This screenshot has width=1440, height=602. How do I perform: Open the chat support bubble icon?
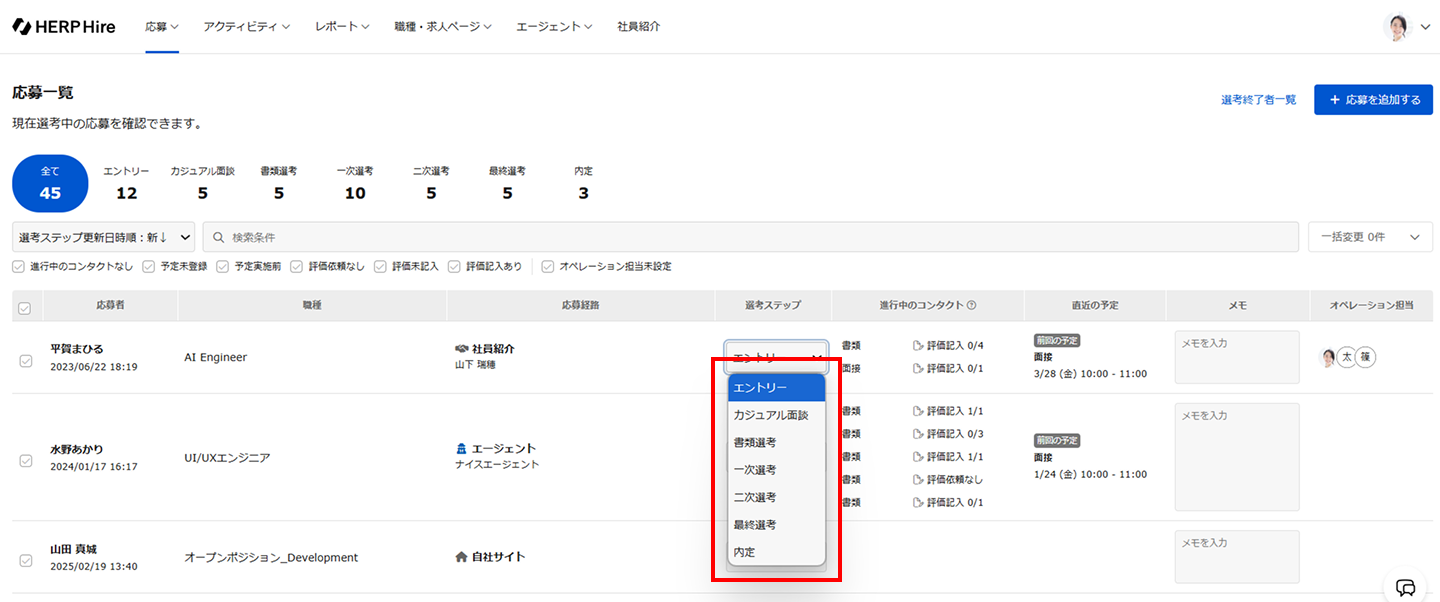point(1406,587)
